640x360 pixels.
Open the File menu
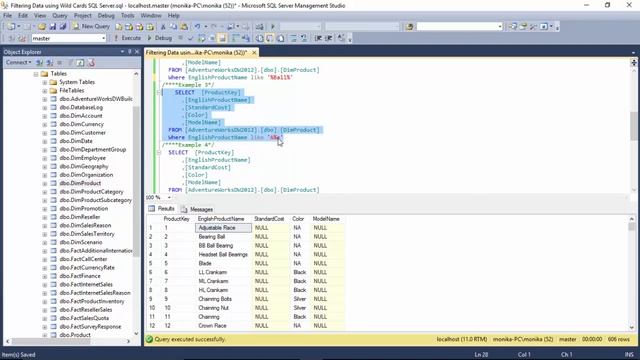point(7,16)
